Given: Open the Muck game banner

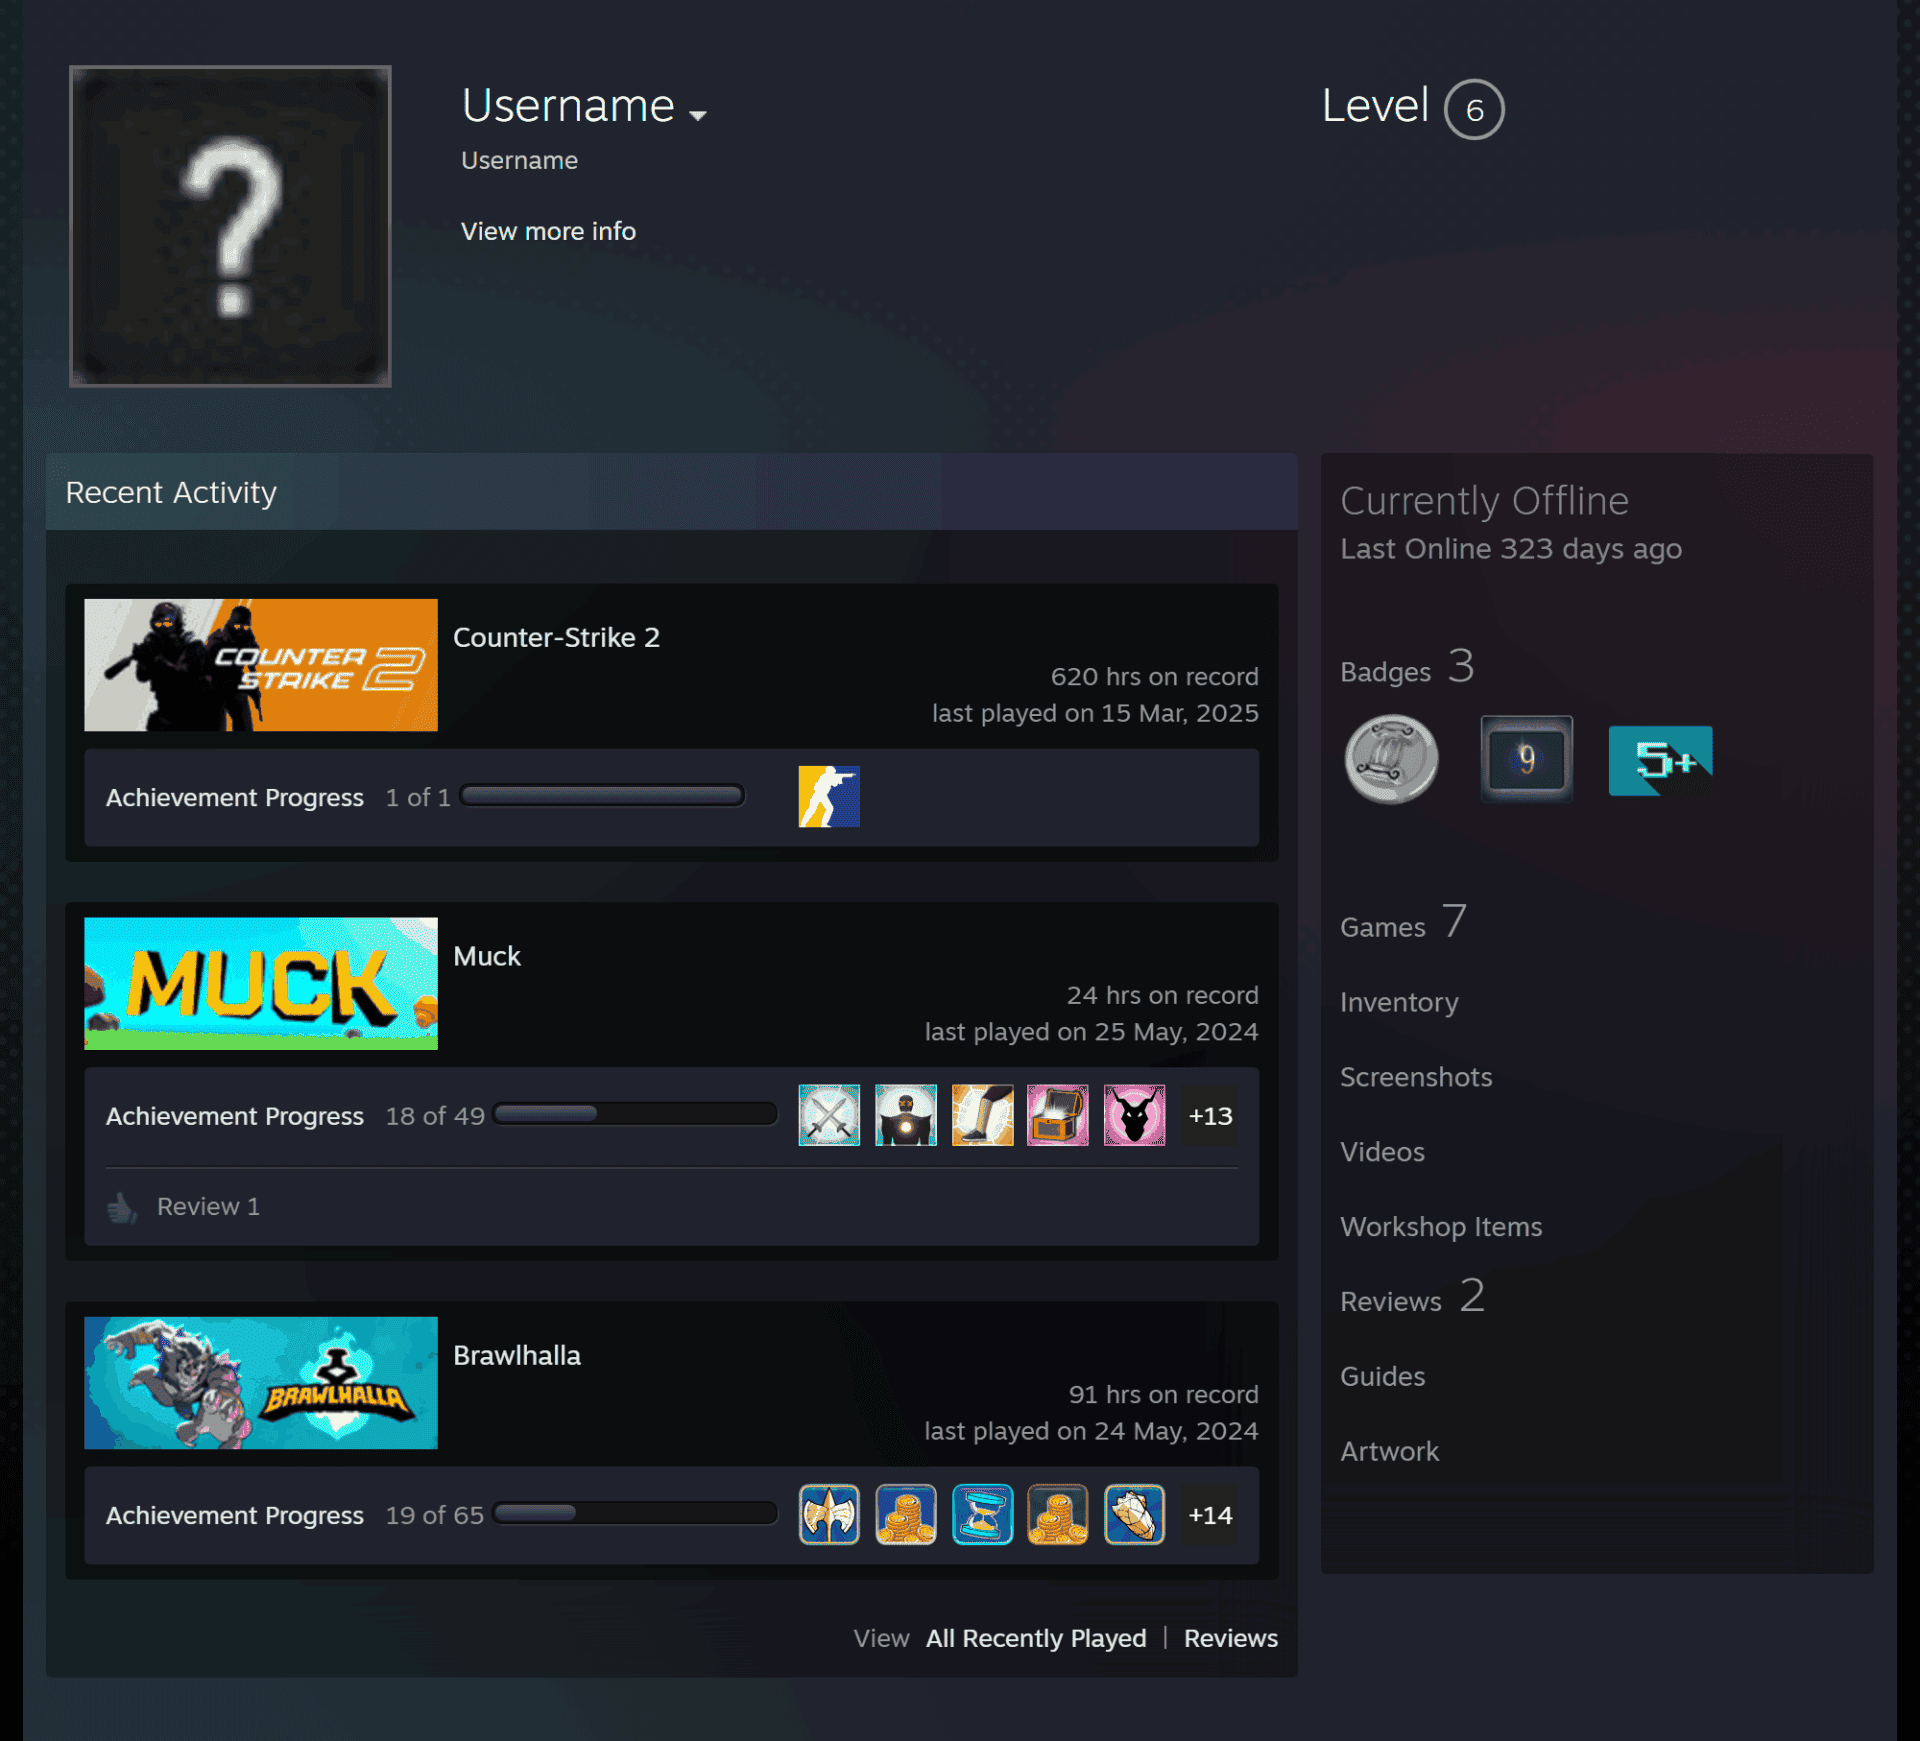Looking at the screenshot, I should point(261,983).
